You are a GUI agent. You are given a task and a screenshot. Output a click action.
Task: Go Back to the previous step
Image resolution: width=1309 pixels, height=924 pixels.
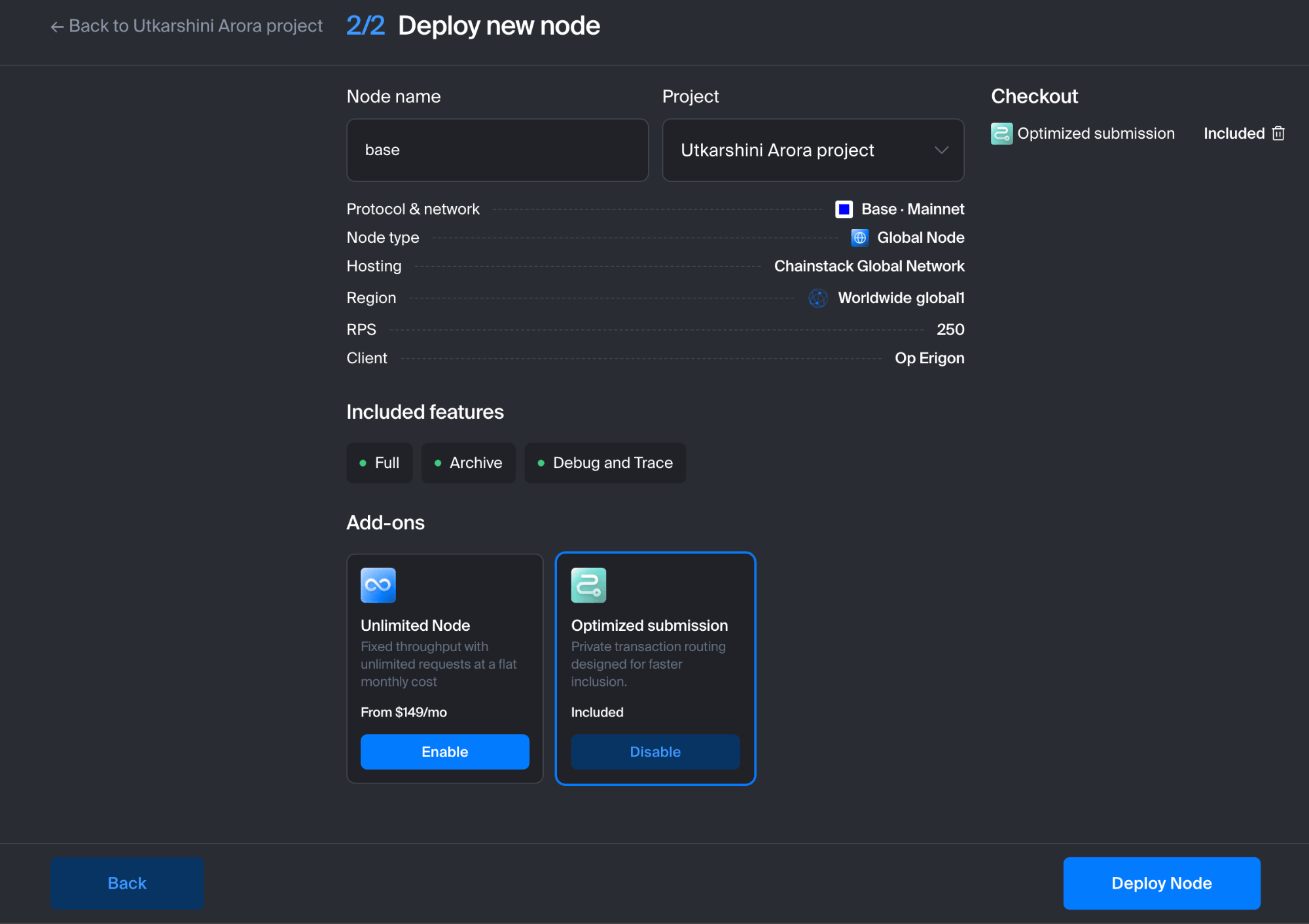pos(127,883)
